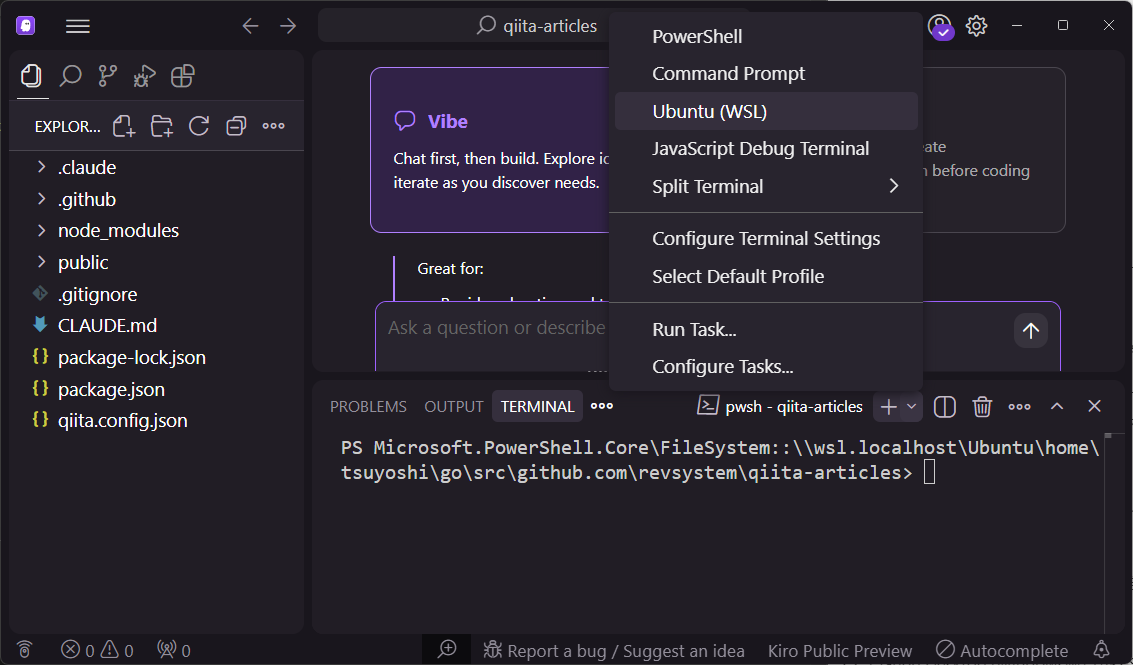This screenshot has width=1133, height=665.
Task: Switch to the PROBLEMS tab
Action: [368, 406]
